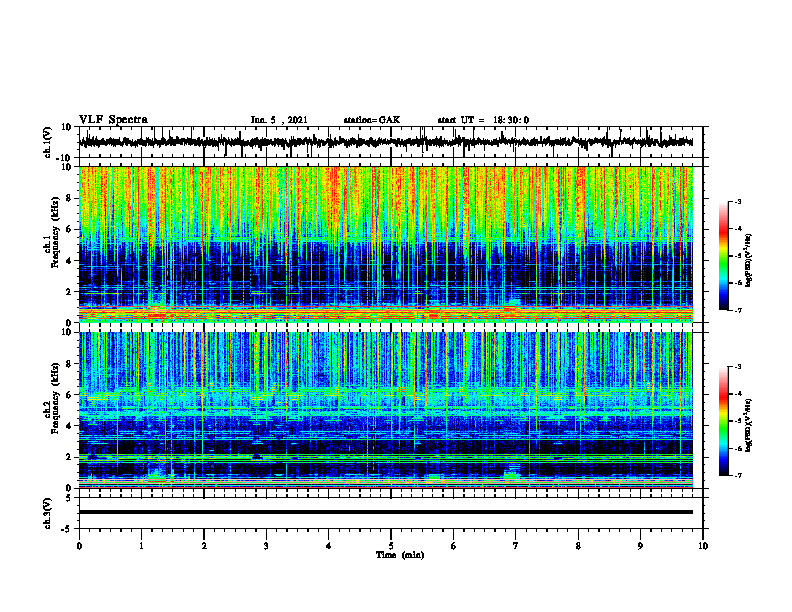Click the 2 tick label on the time axis

[204, 546]
